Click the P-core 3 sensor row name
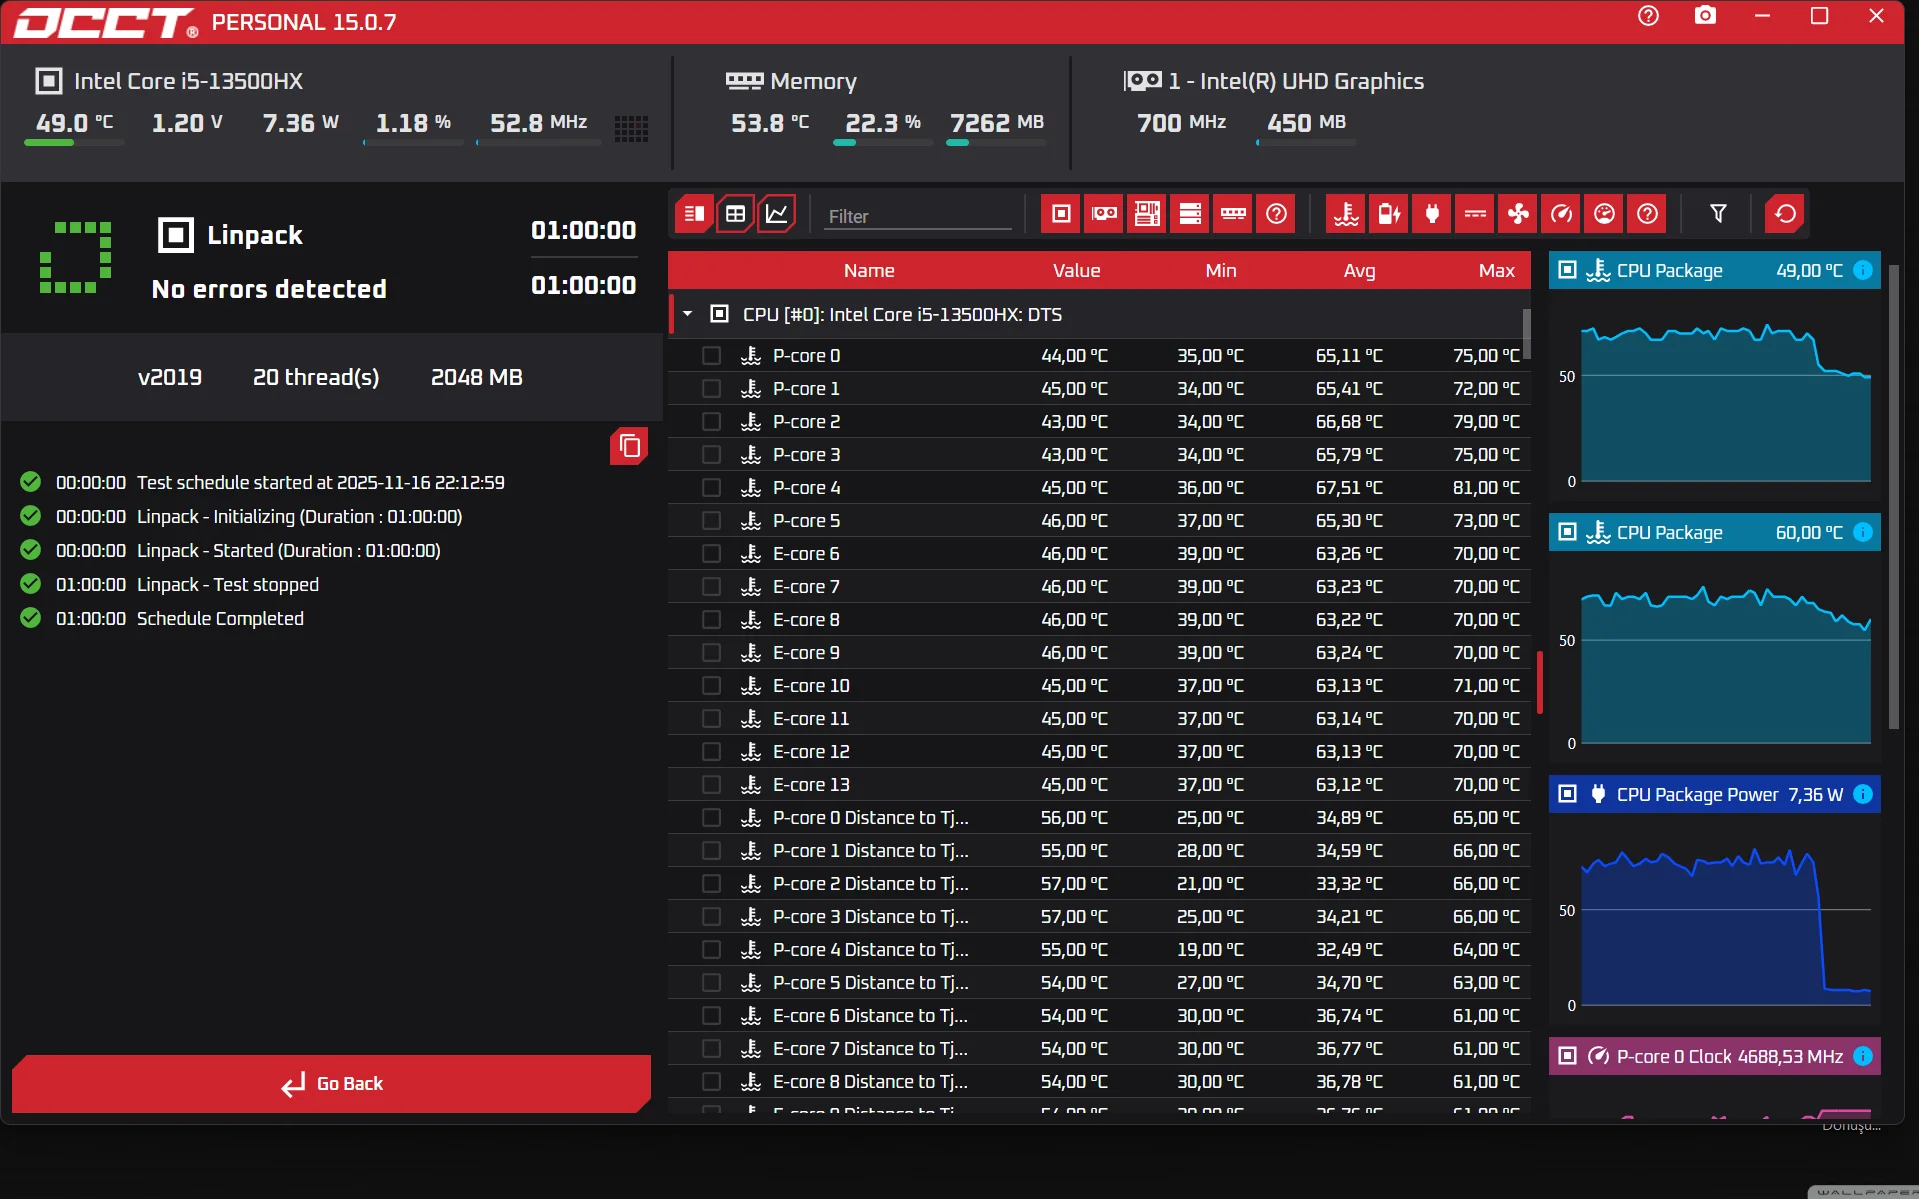This screenshot has height=1199, width=1919. point(806,455)
